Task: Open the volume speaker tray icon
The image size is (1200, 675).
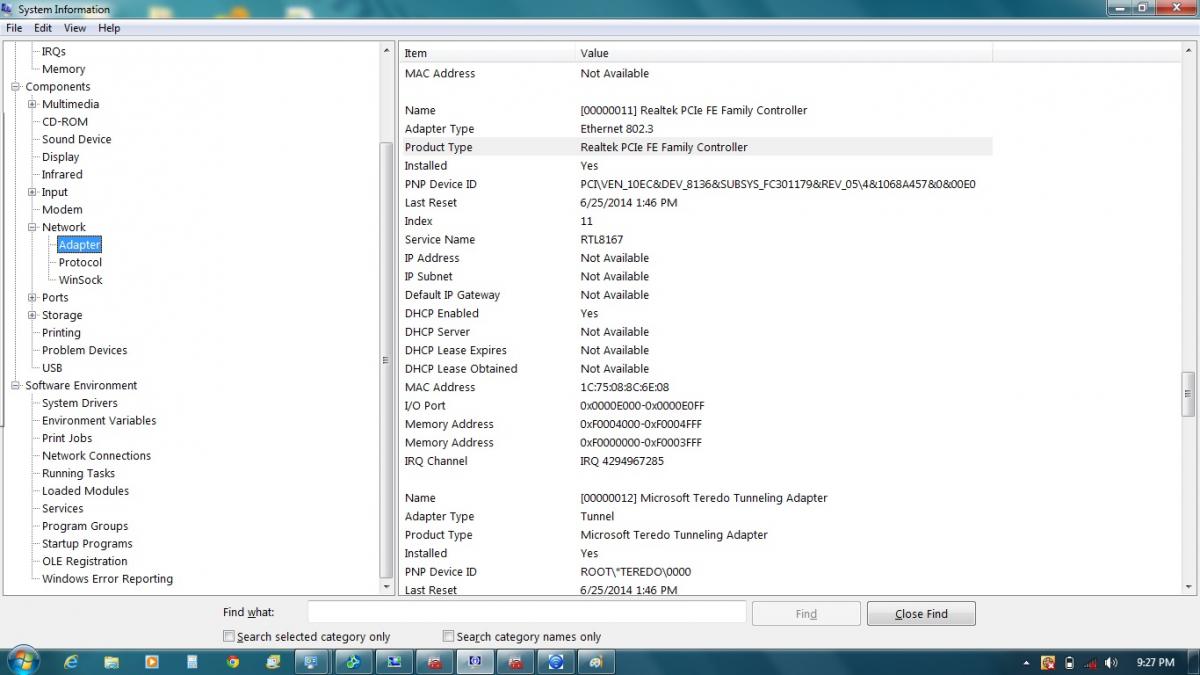Action: (1111, 663)
